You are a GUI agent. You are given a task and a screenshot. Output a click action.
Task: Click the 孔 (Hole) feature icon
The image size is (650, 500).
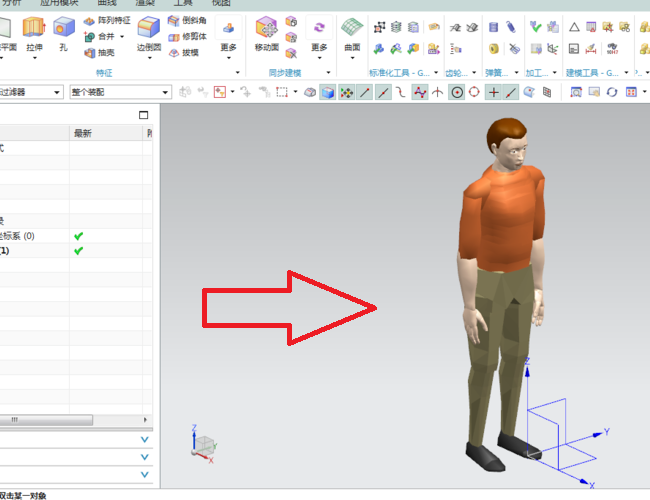tap(63, 35)
